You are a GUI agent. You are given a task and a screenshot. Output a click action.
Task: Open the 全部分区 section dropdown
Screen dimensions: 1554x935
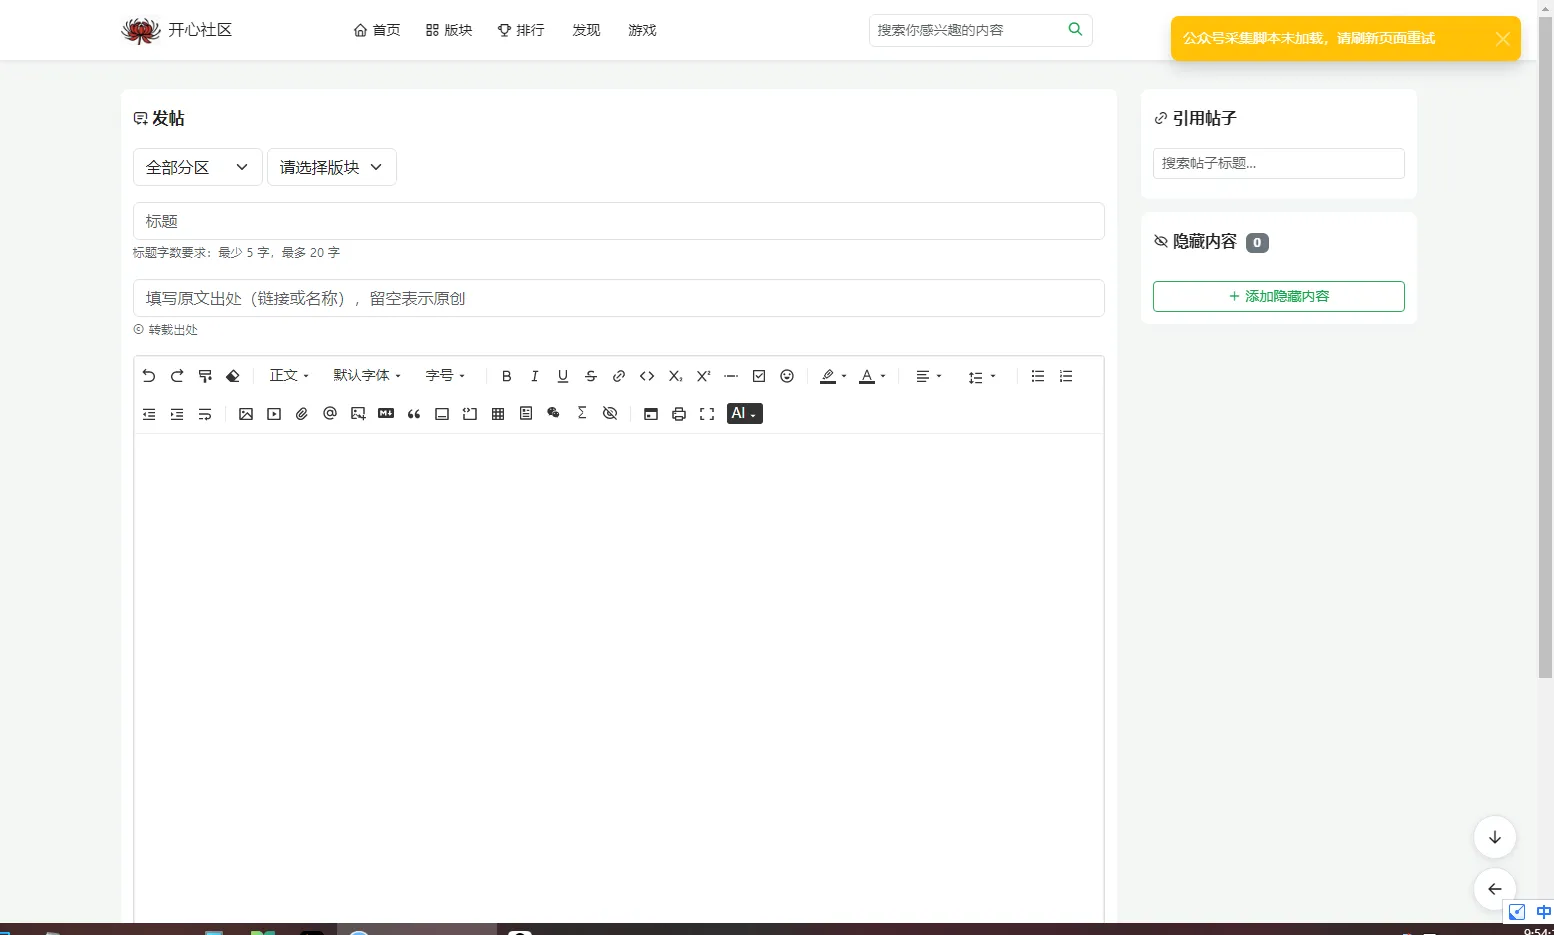tap(198, 167)
